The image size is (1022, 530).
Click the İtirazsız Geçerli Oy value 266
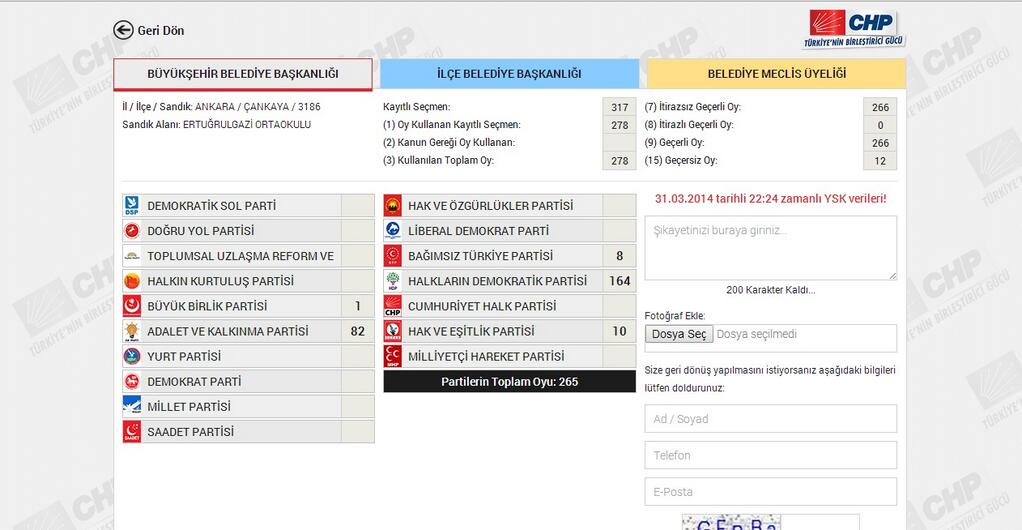pyautogui.click(x=880, y=107)
